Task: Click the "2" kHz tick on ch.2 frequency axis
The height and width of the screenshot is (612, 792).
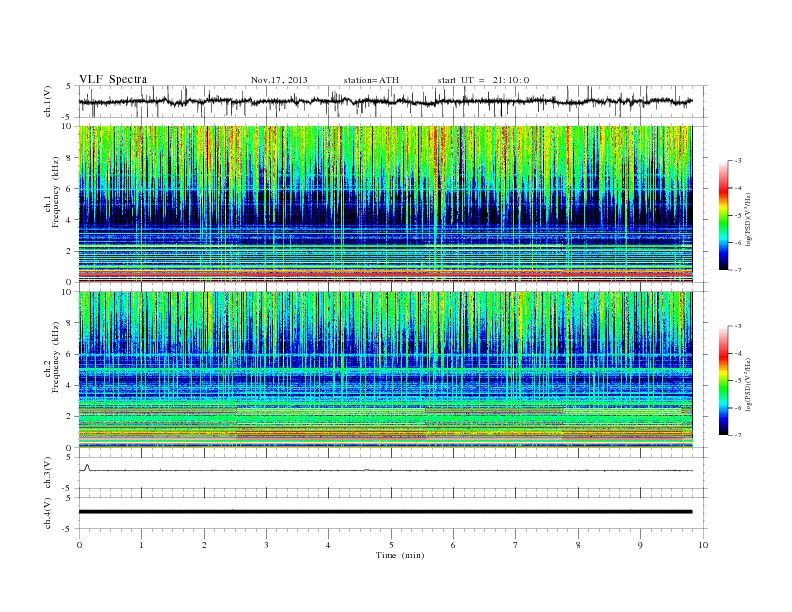Action: pyautogui.click(x=69, y=417)
